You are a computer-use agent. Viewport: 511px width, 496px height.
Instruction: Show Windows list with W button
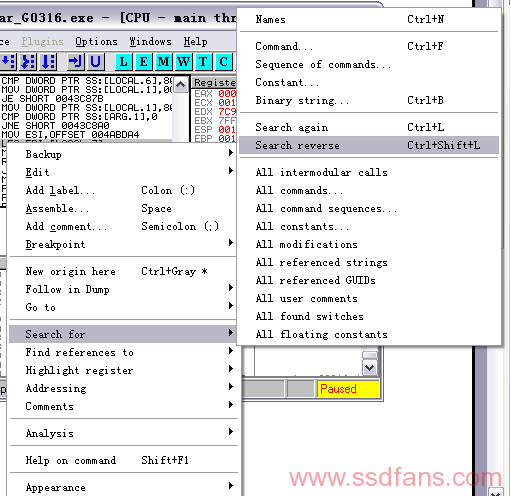click(184, 62)
